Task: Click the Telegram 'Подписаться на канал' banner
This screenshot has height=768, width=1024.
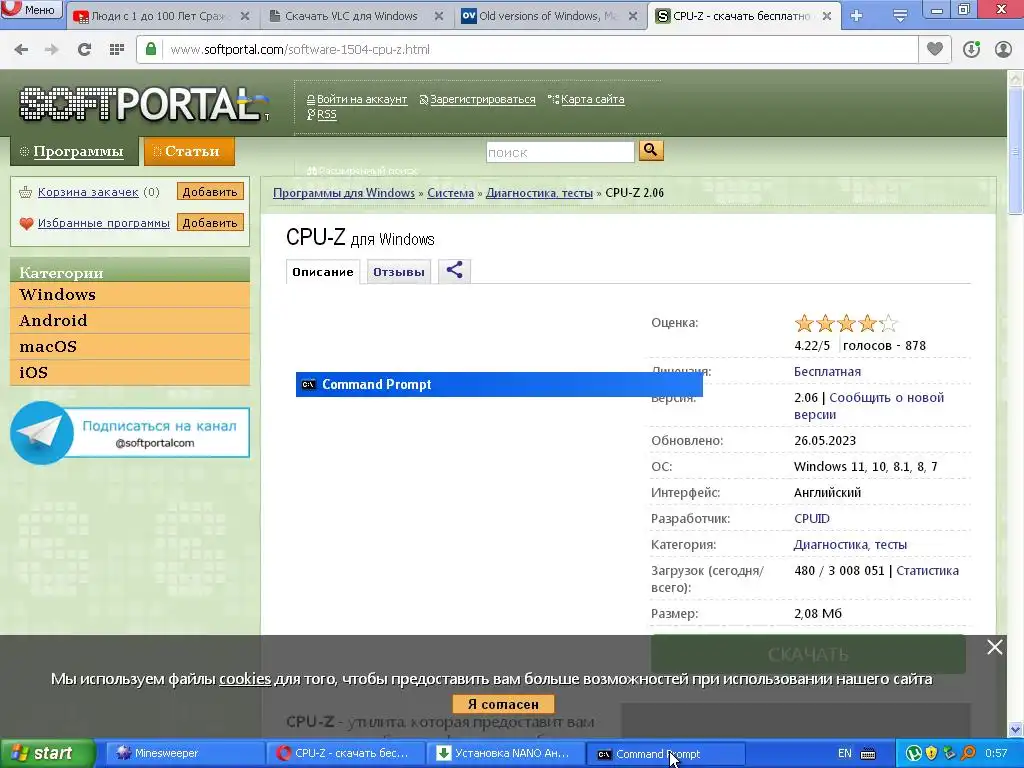Action: click(130, 433)
